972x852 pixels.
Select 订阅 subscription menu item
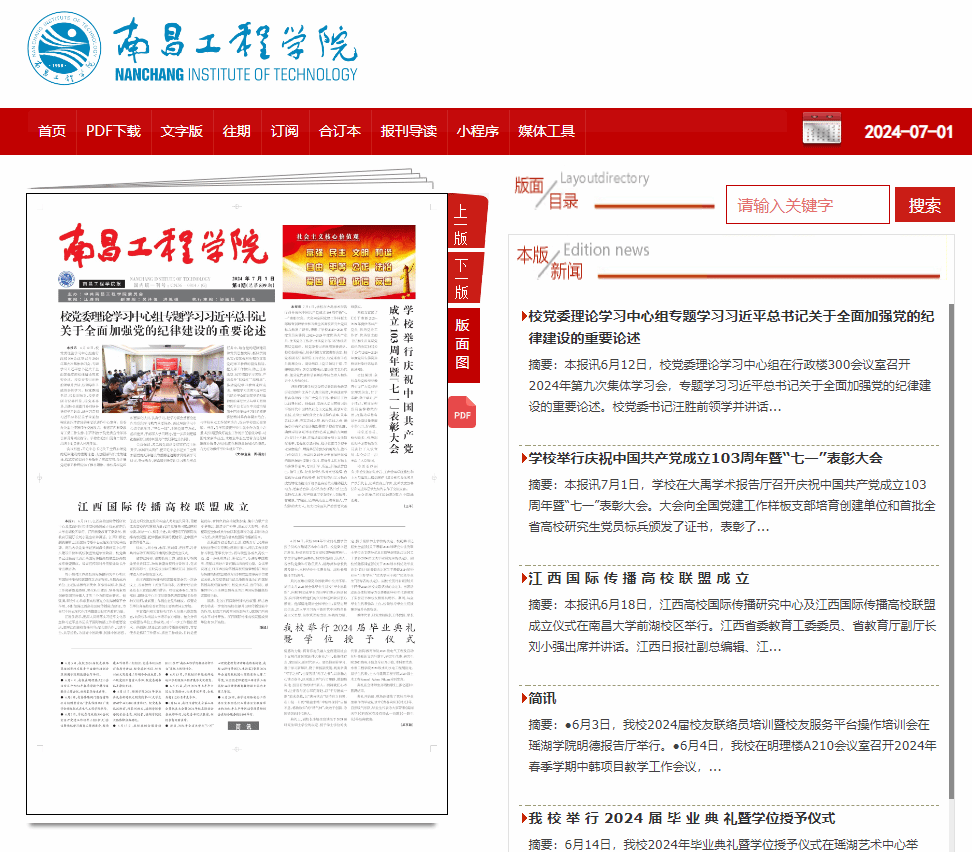click(285, 131)
